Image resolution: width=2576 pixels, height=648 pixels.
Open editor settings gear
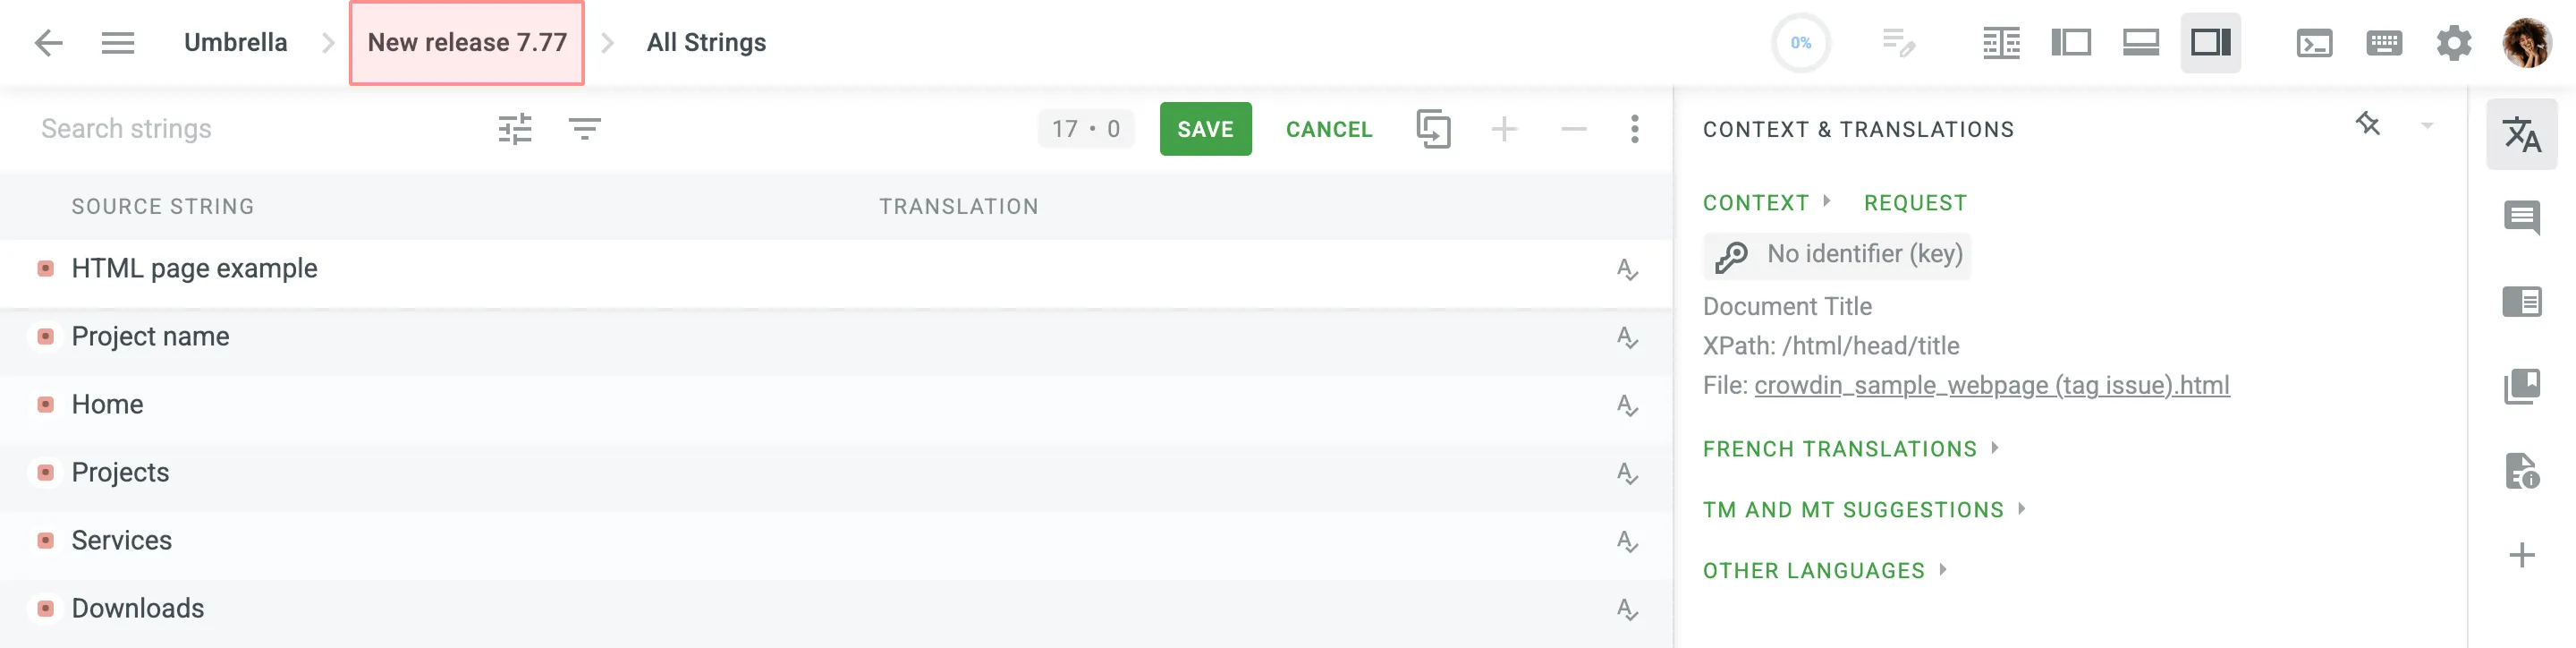click(x=2453, y=43)
